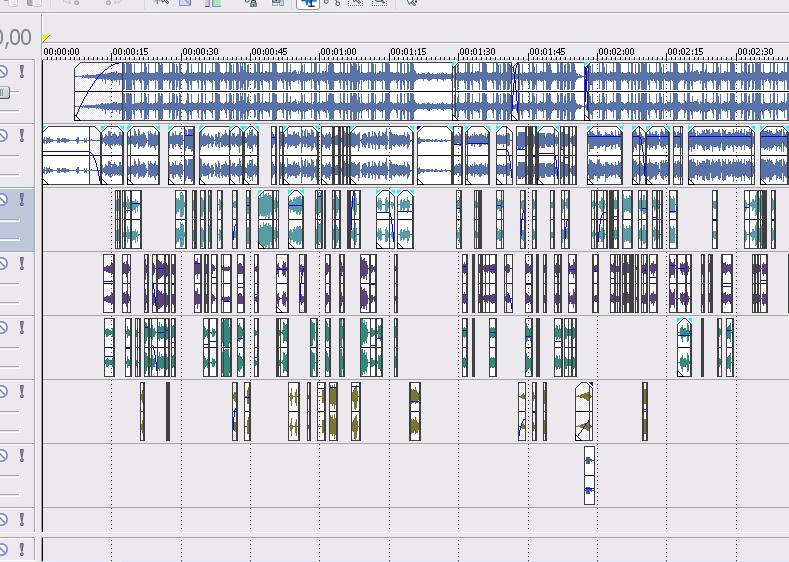Select the olive clip before 00:02:00 on track six
The height and width of the screenshot is (562, 789).
tap(584, 412)
